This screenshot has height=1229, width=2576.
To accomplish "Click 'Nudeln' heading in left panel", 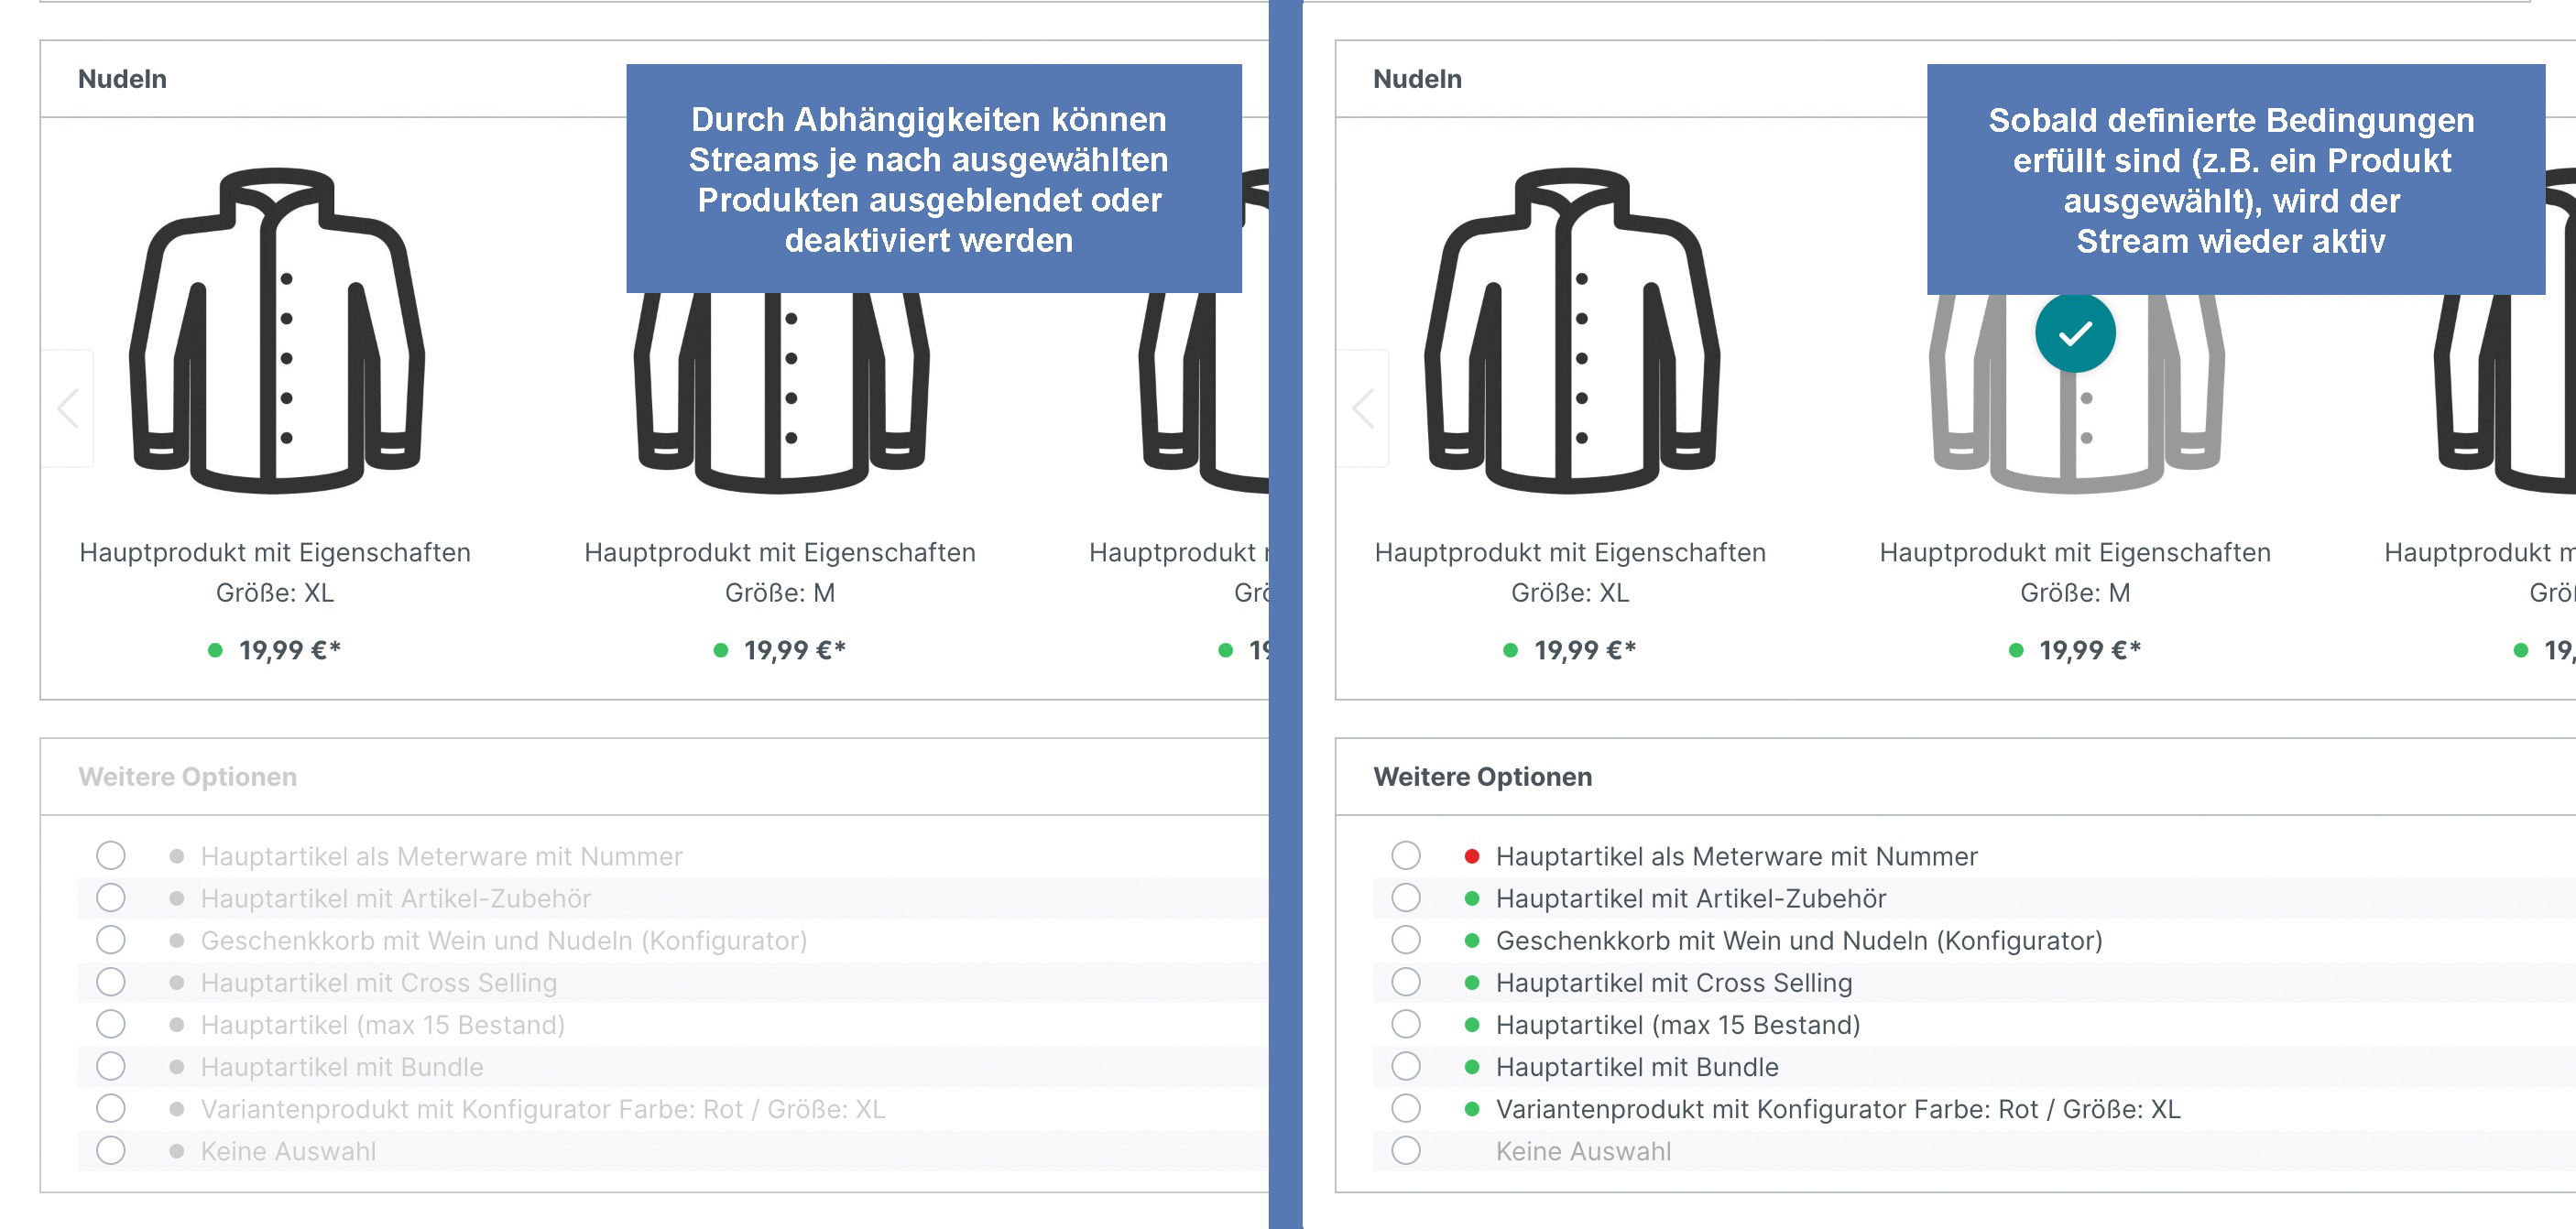I will (122, 79).
